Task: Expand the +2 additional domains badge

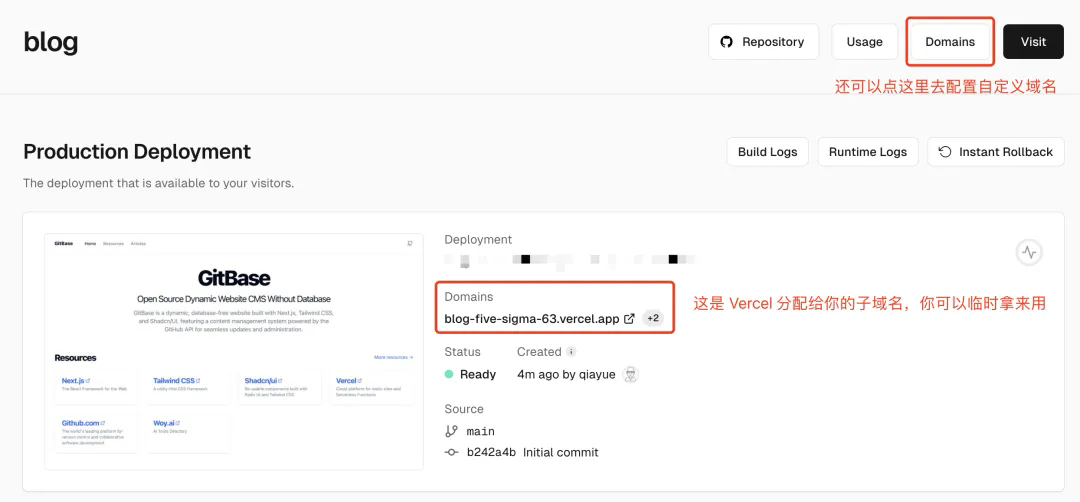Action: (x=653, y=319)
